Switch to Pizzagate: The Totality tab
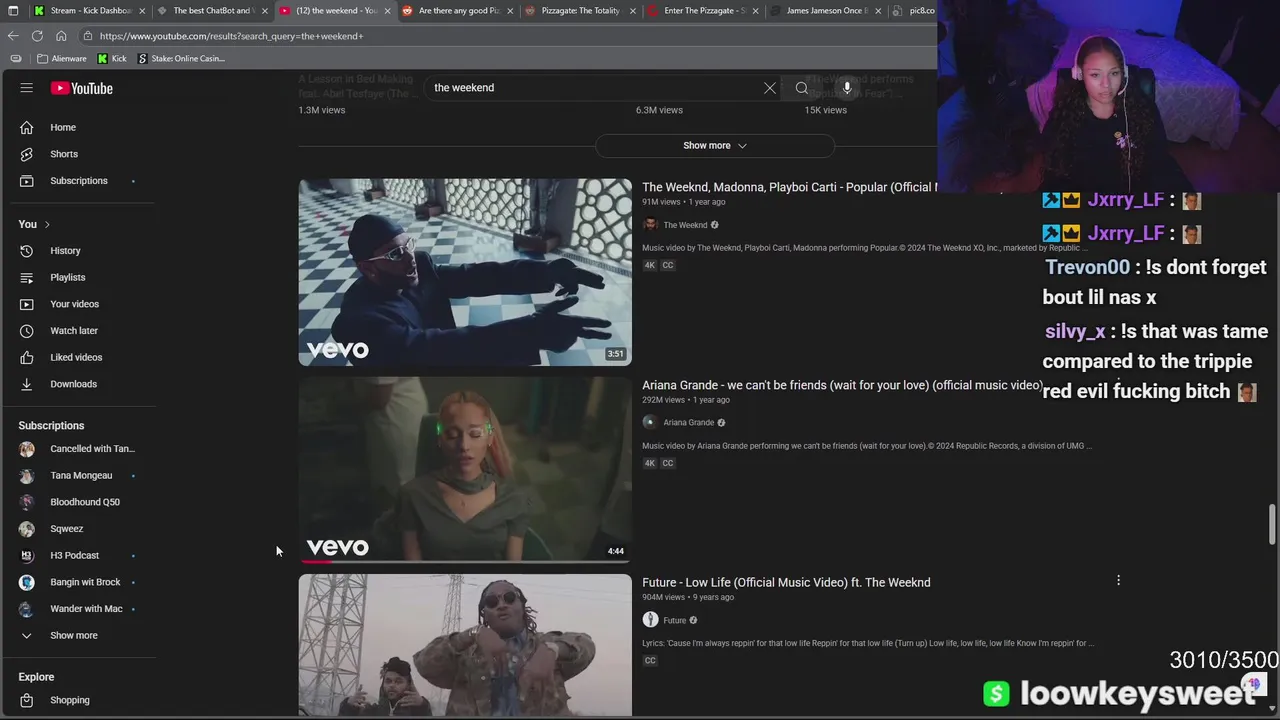 point(578,11)
